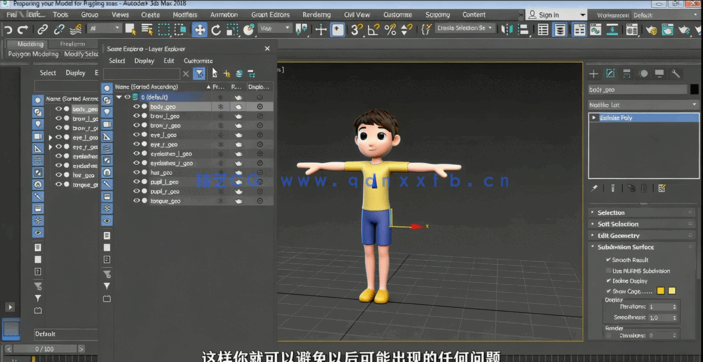Click the Mirror tool icon
703x362 pixels.
(507, 30)
